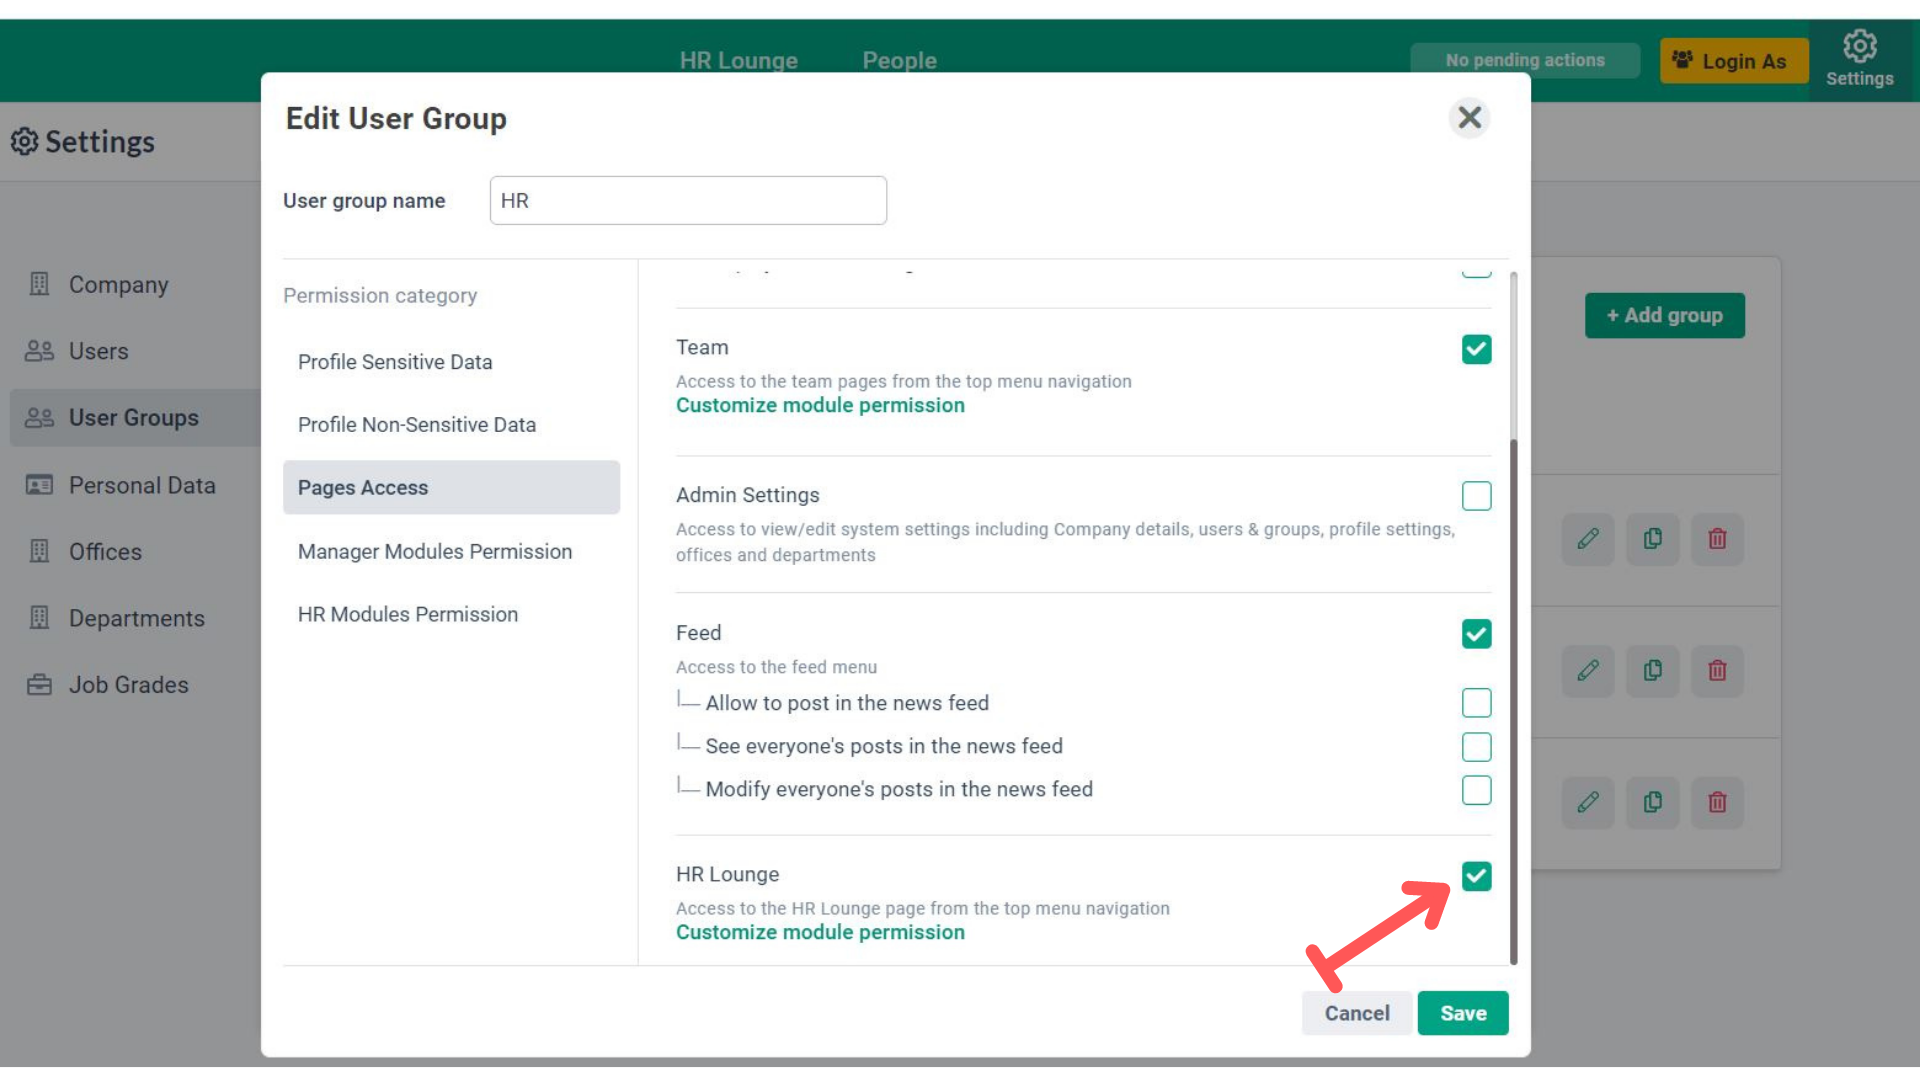The image size is (1920, 1080).
Task: Click the first row's red trash icon
Action: 1717,539
